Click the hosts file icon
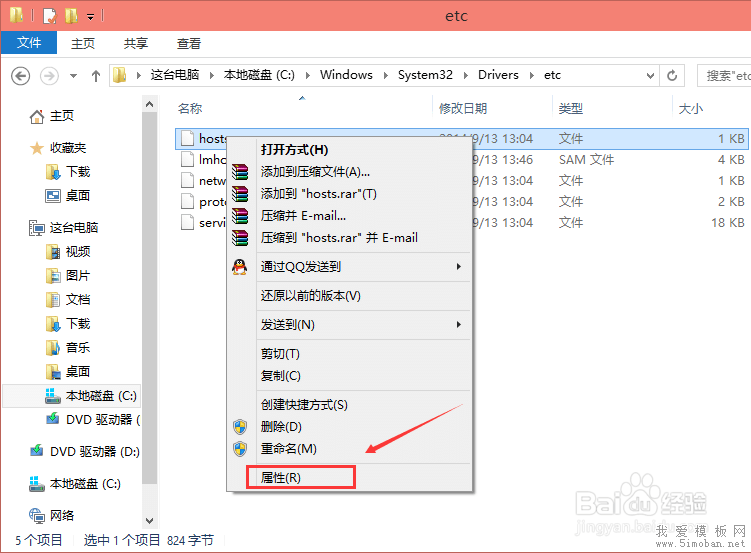The height and width of the screenshot is (553, 751). 185,139
